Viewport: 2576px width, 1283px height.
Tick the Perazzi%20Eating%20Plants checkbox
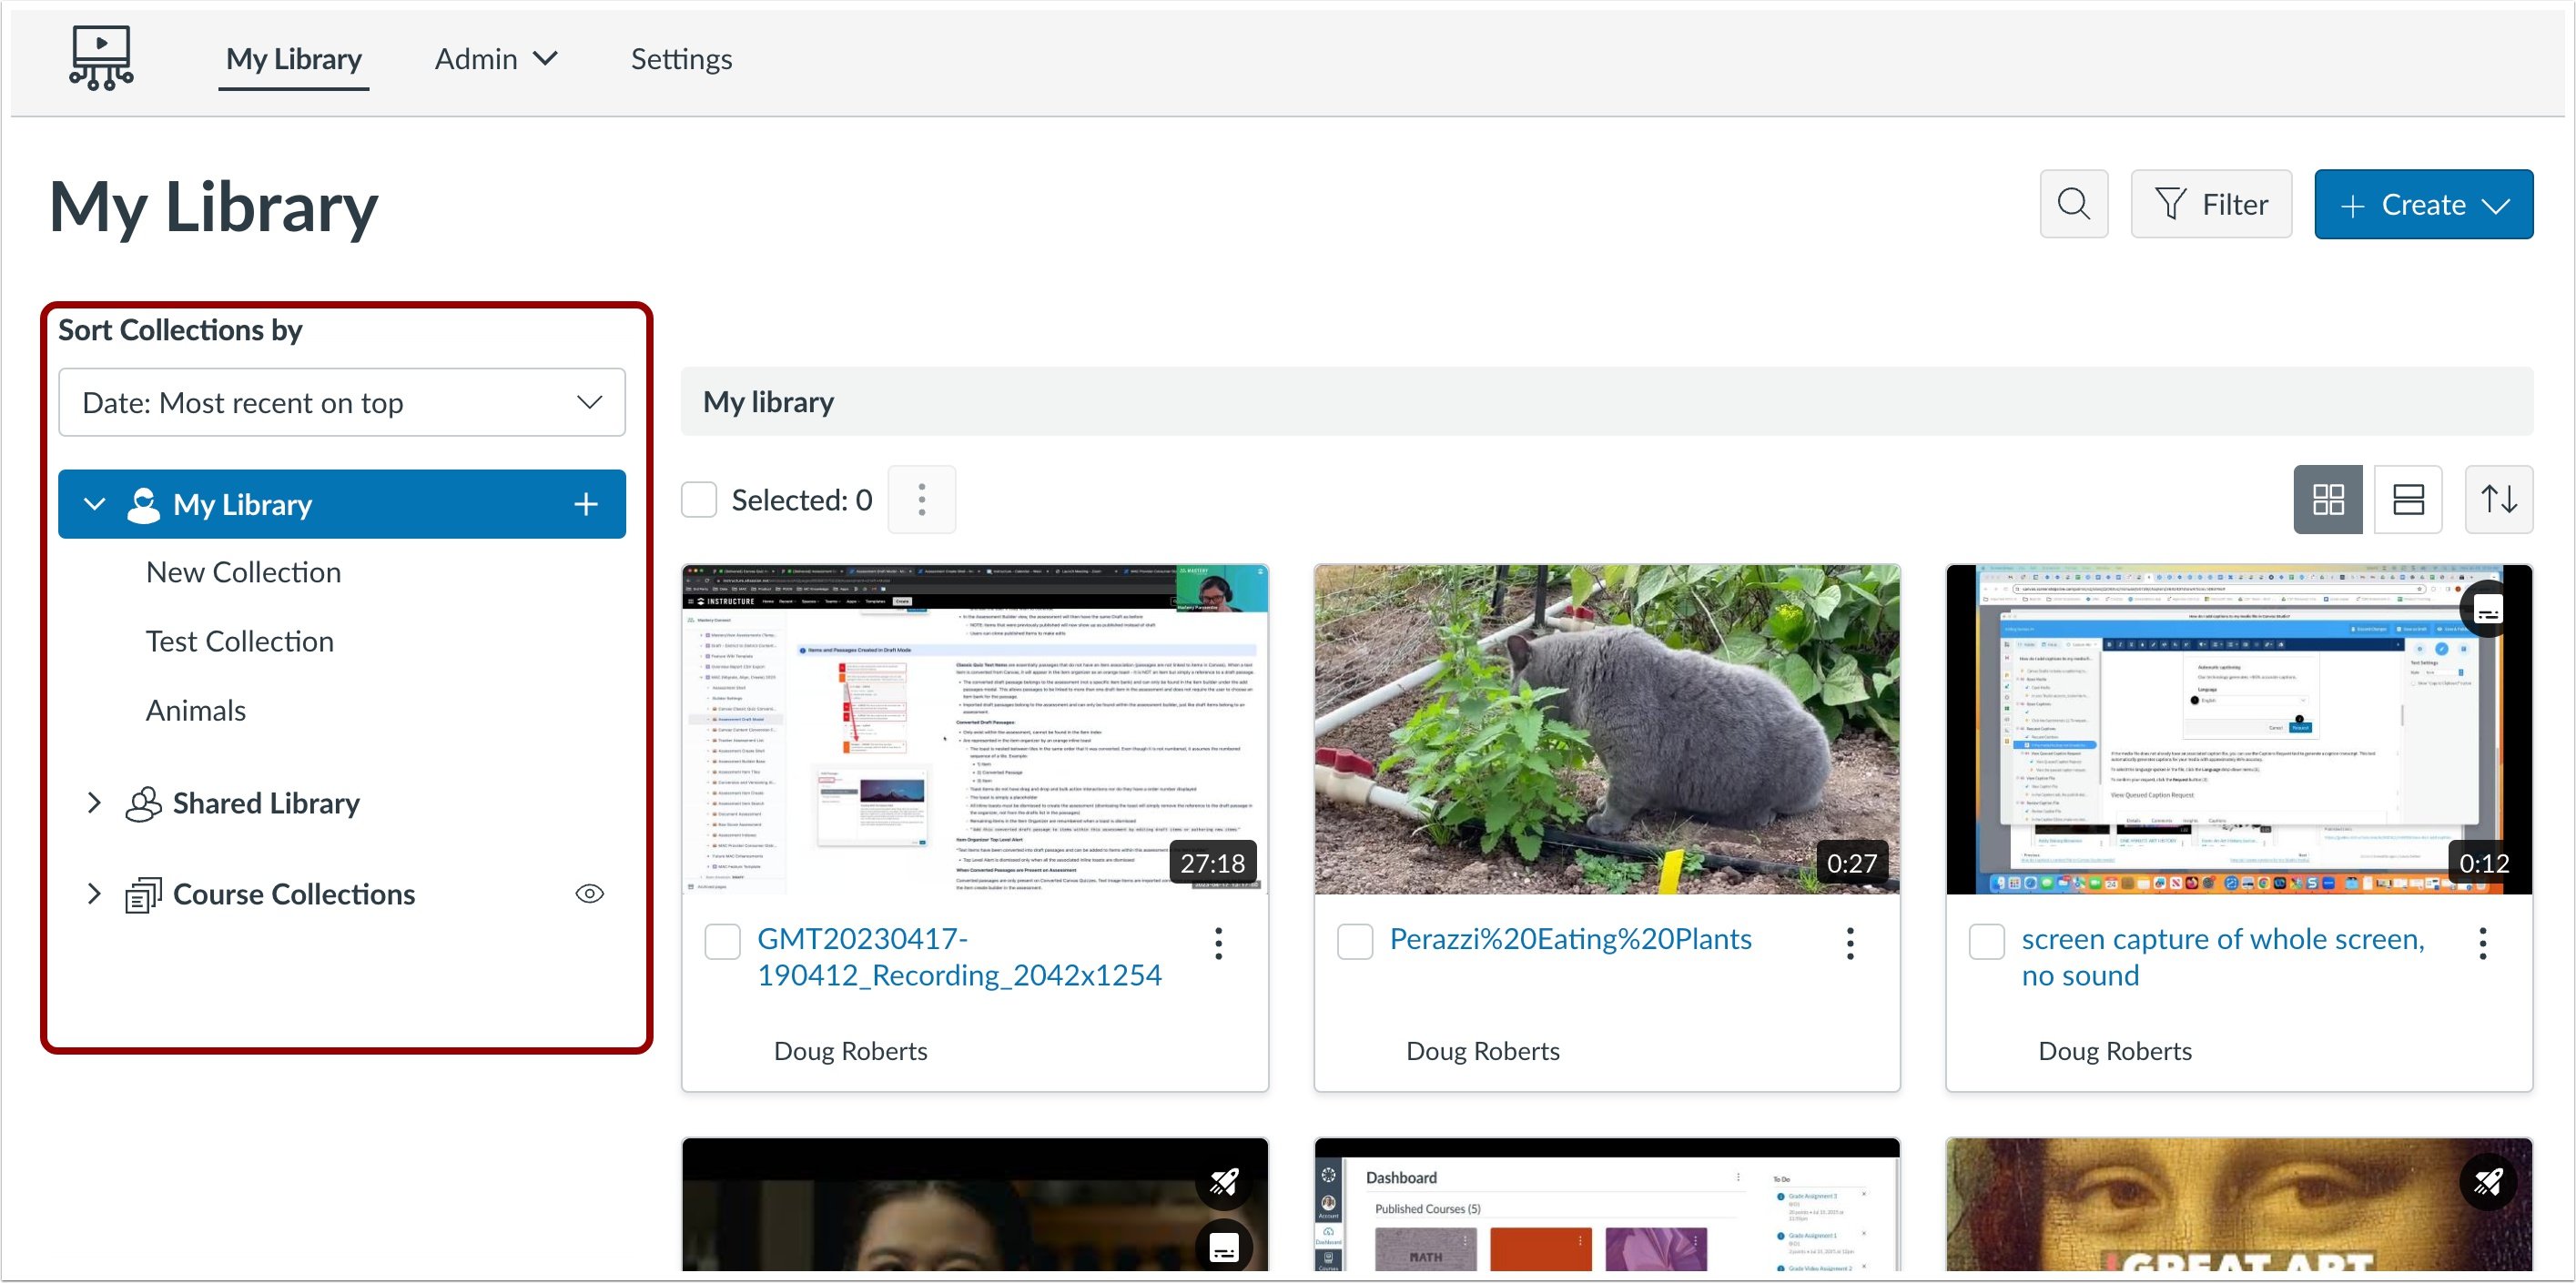1354,941
